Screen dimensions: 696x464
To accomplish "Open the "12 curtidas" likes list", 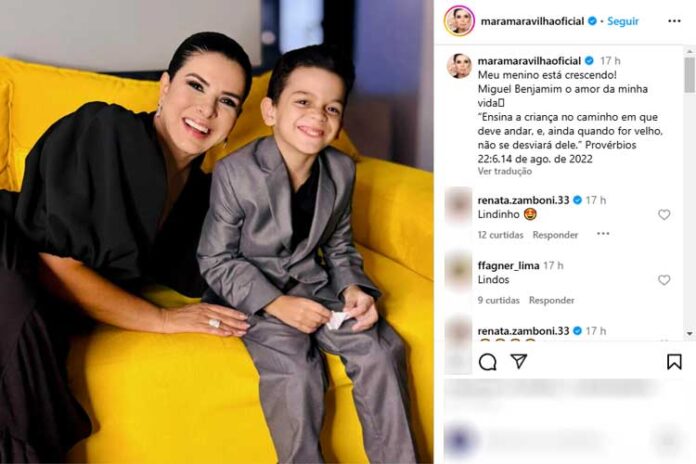I will click(500, 235).
